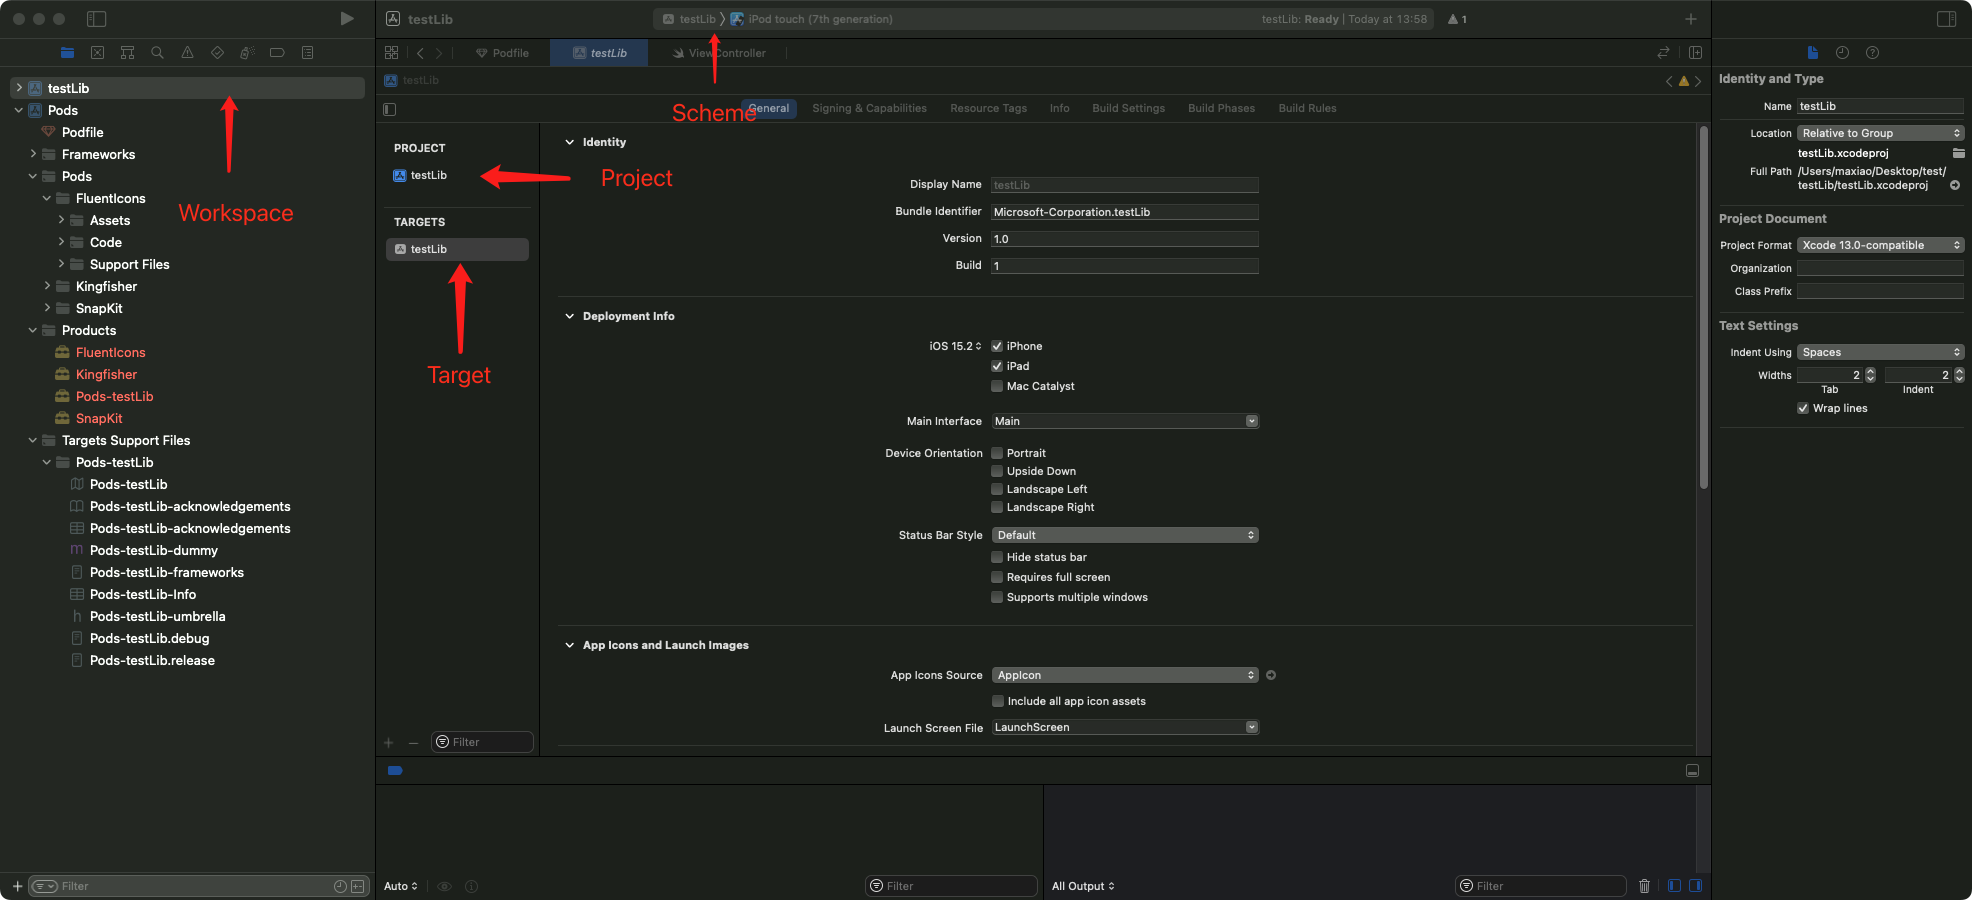
Task: Open the Source Control navigator
Action: (x=97, y=53)
